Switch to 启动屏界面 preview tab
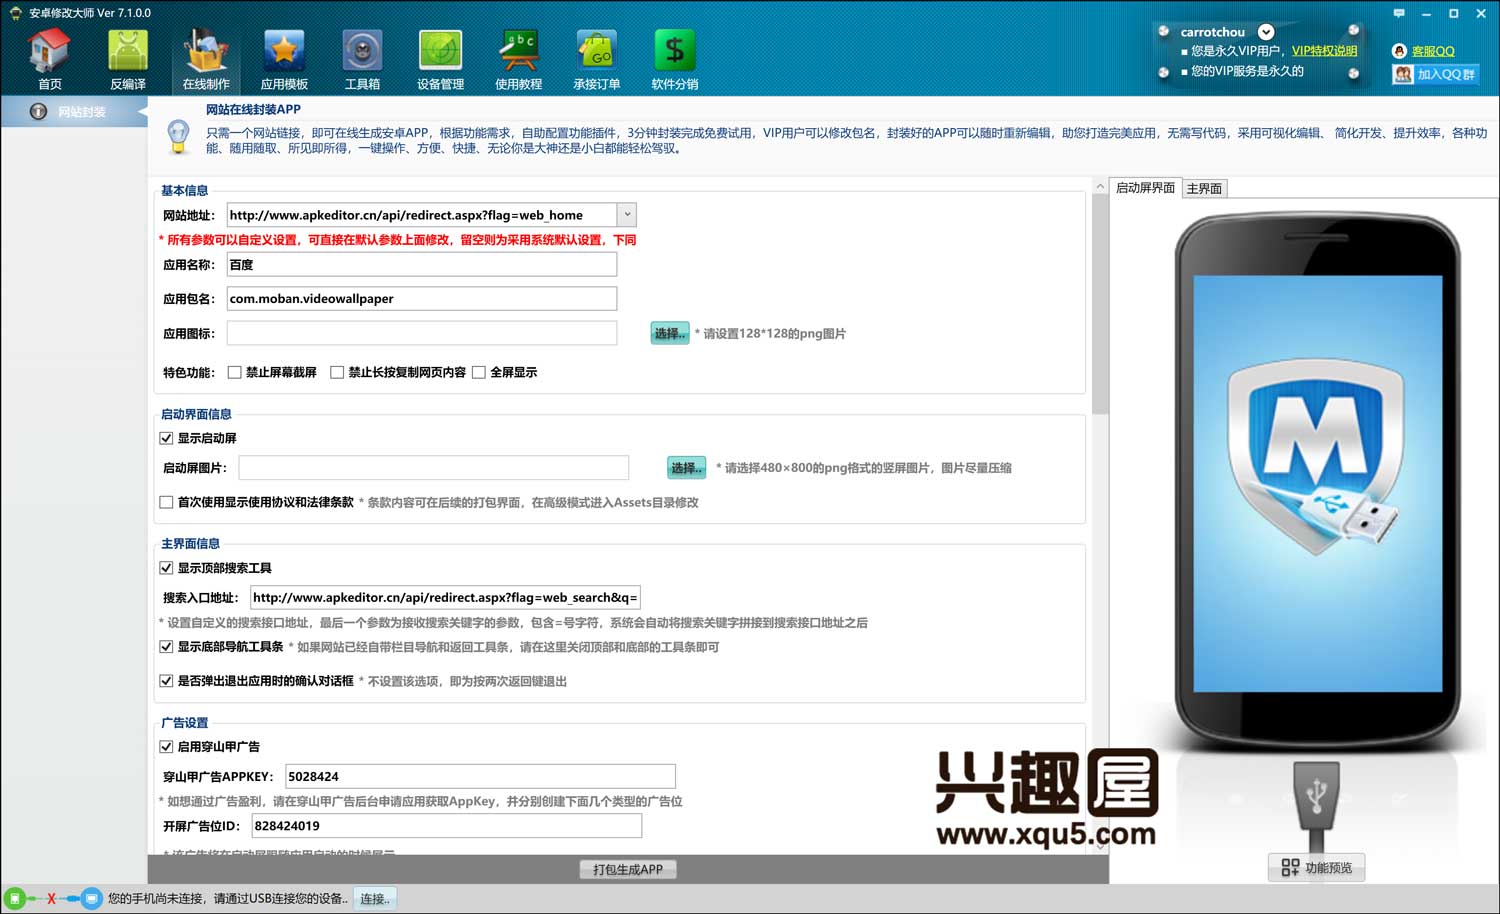The height and width of the screenshot is (914, 1500). click(x=1145, y=188)
